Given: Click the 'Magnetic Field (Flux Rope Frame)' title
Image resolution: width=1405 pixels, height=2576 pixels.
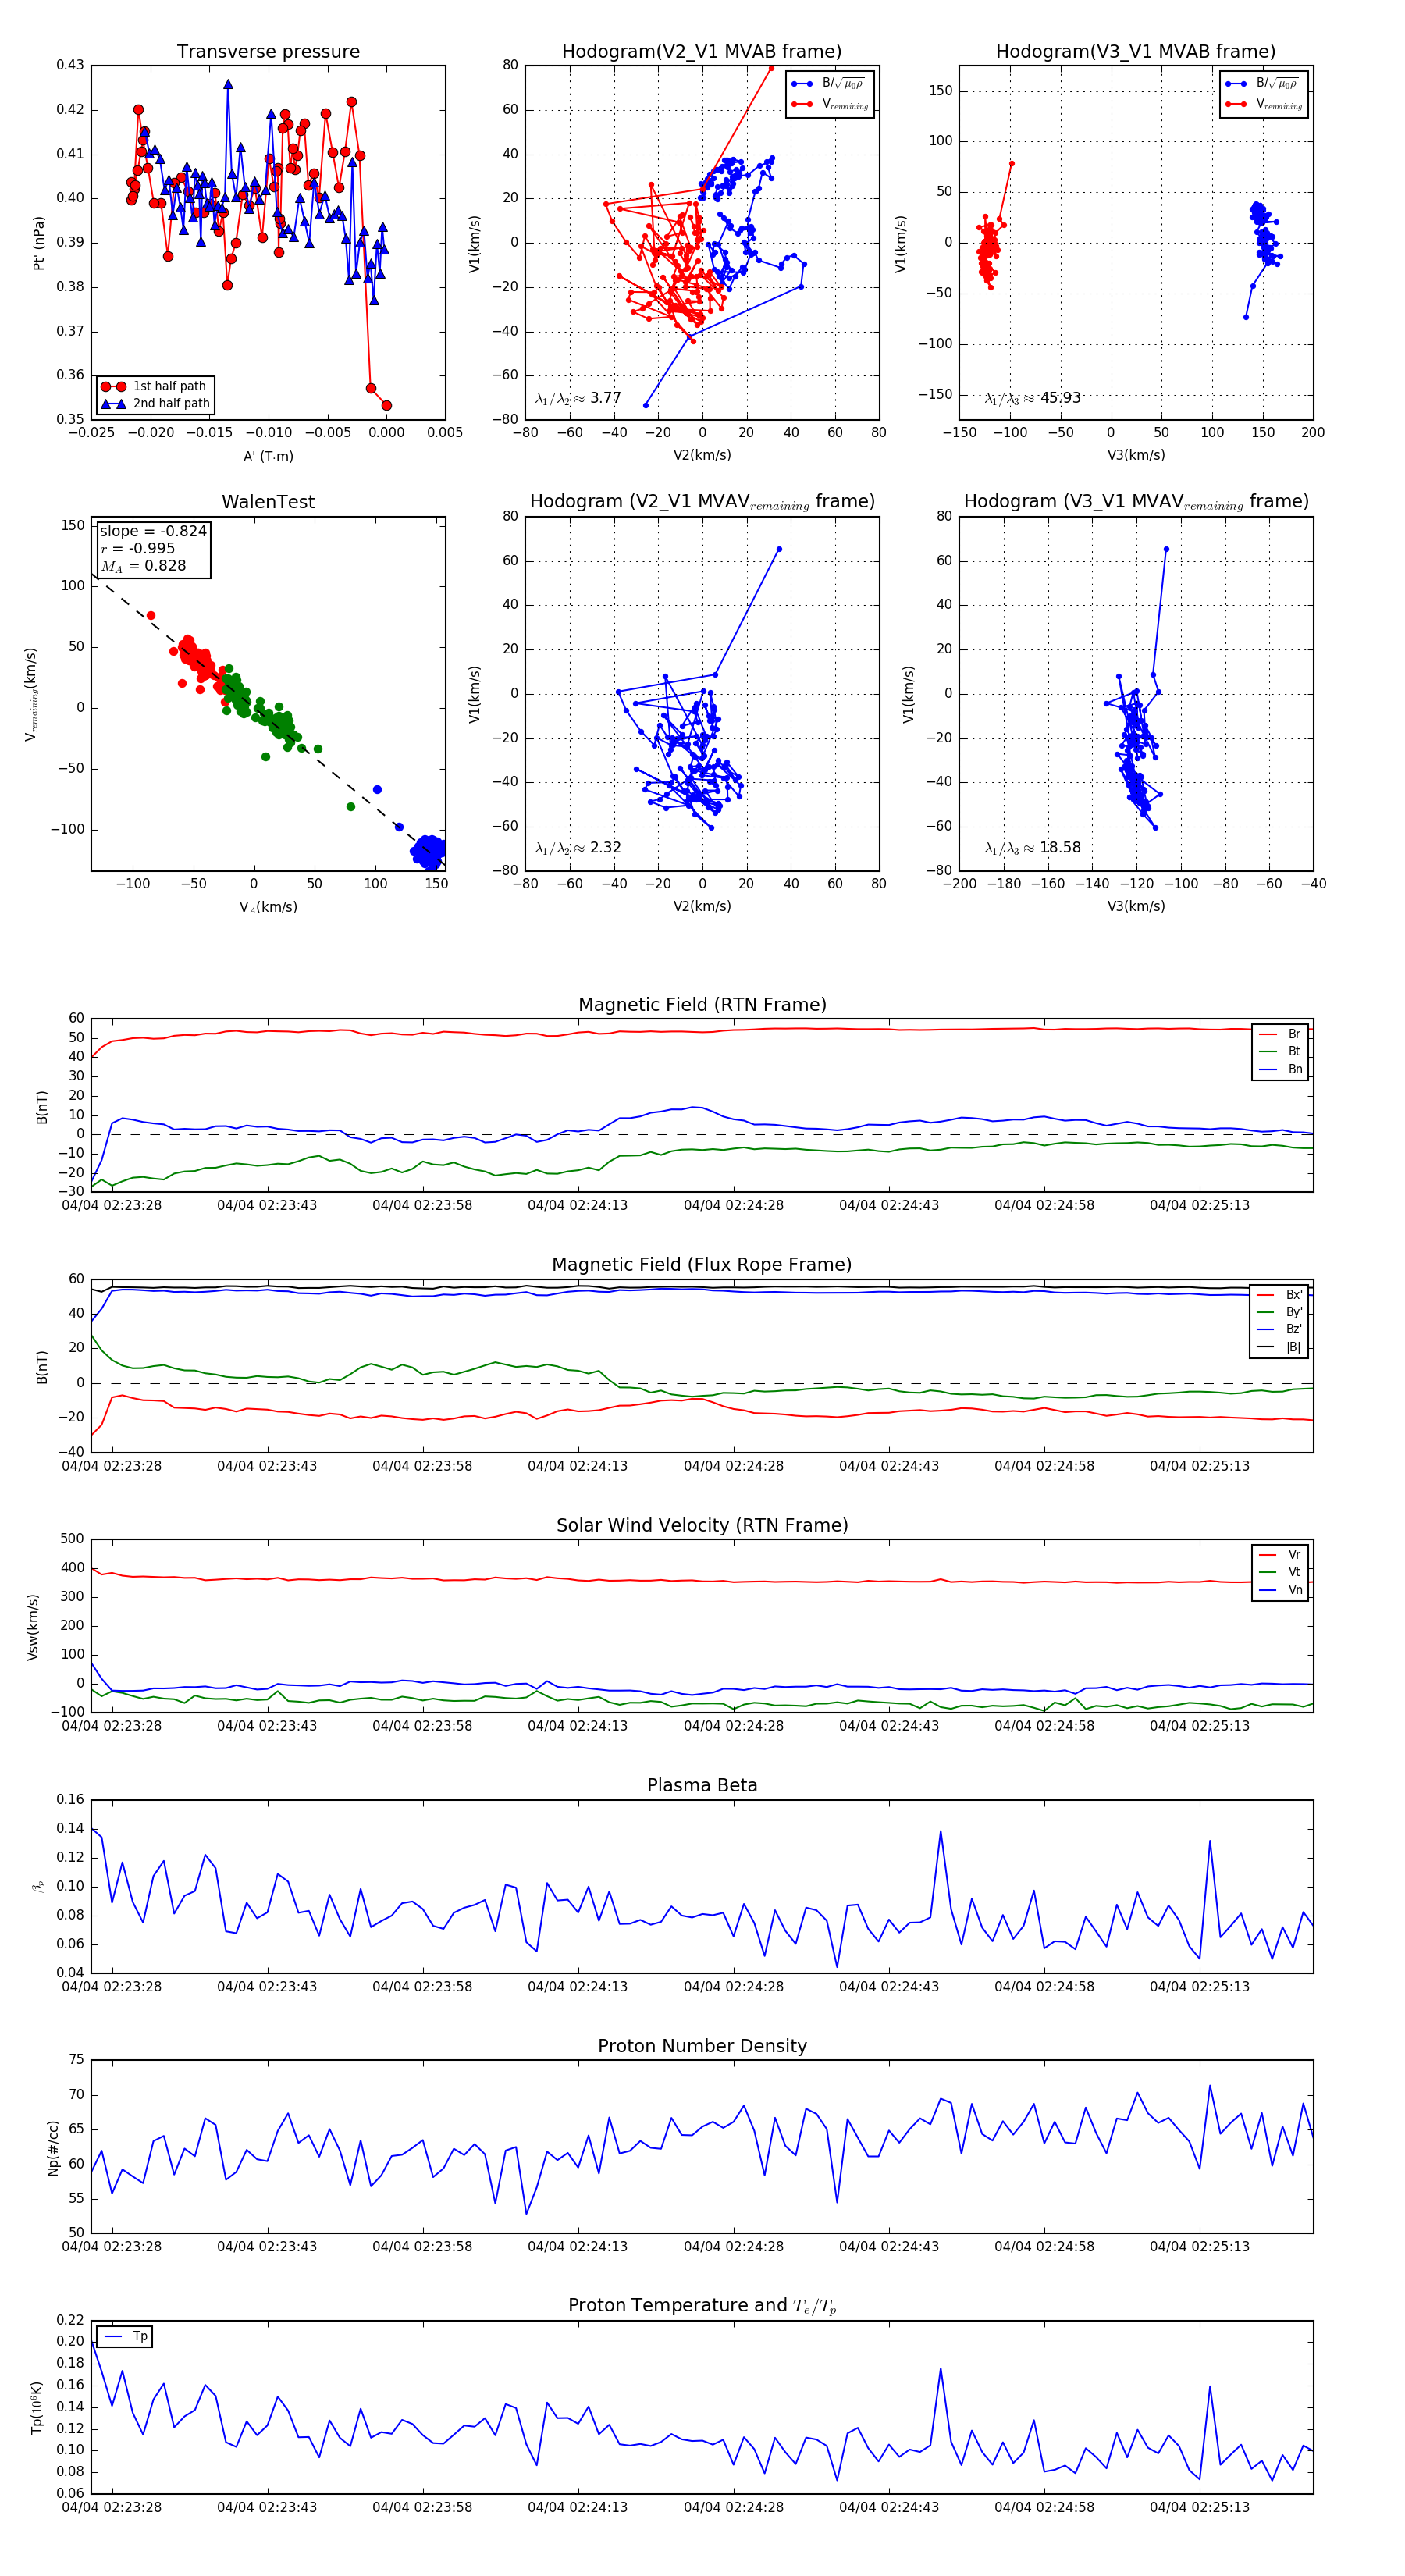Looking at the screenshot, I should coord(702,1265).
